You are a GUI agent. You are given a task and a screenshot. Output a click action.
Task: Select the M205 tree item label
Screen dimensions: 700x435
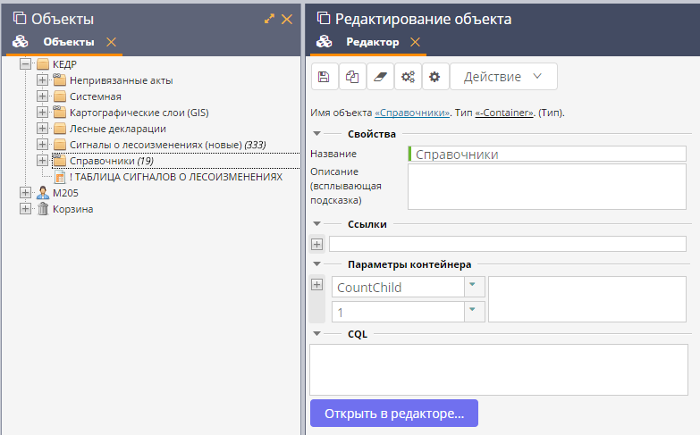point(66,193)
